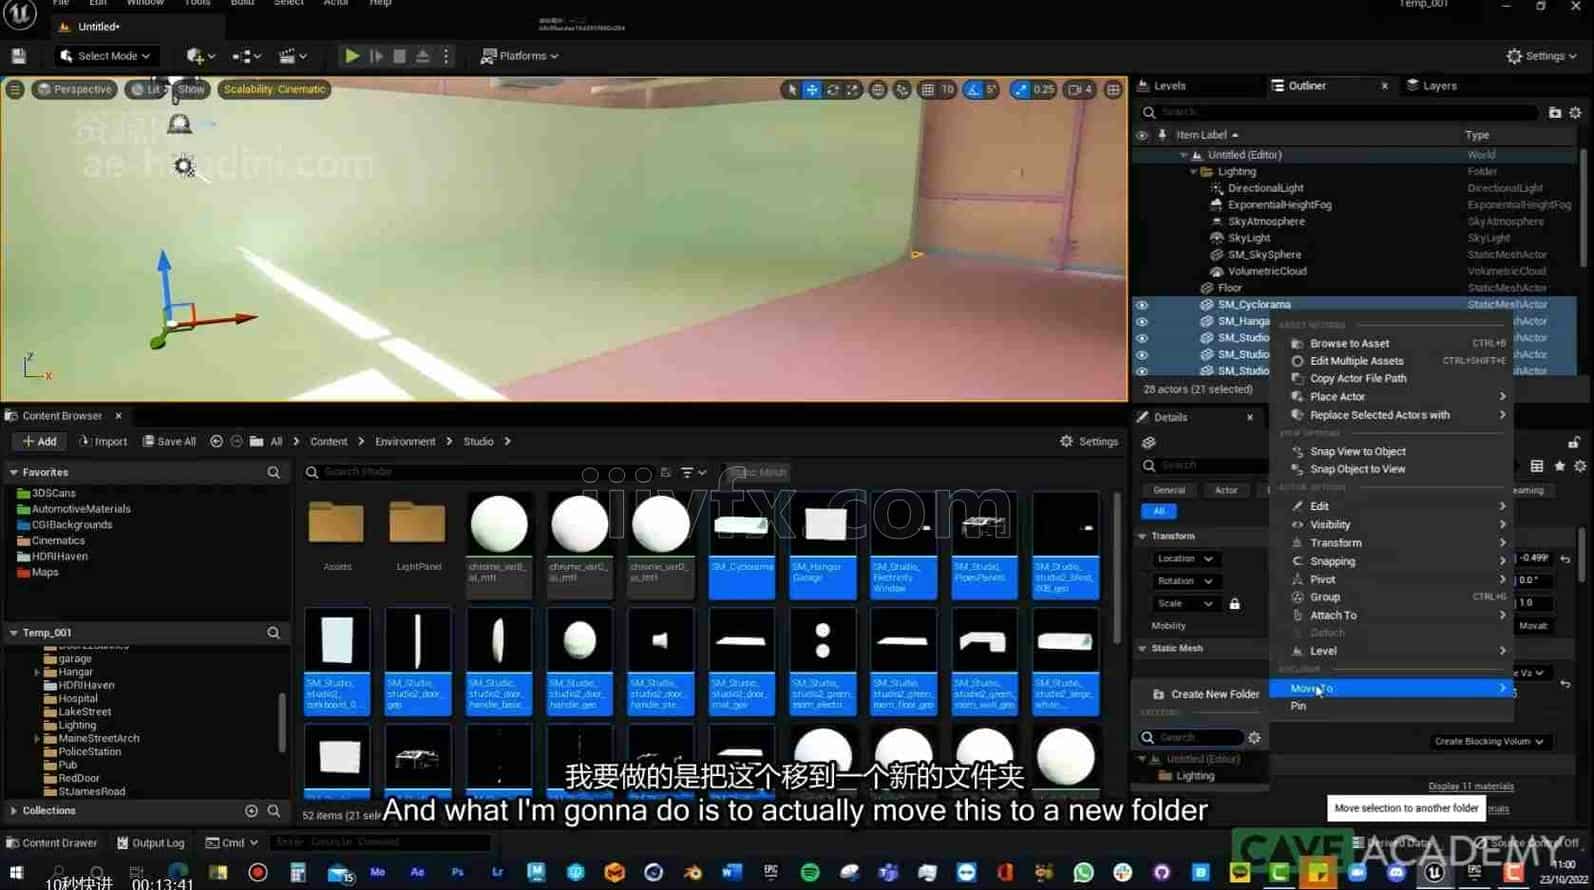The image size is (1594, 890).
Task: Choose Browse to Asset menu entry
Action: click(1390, 344)
